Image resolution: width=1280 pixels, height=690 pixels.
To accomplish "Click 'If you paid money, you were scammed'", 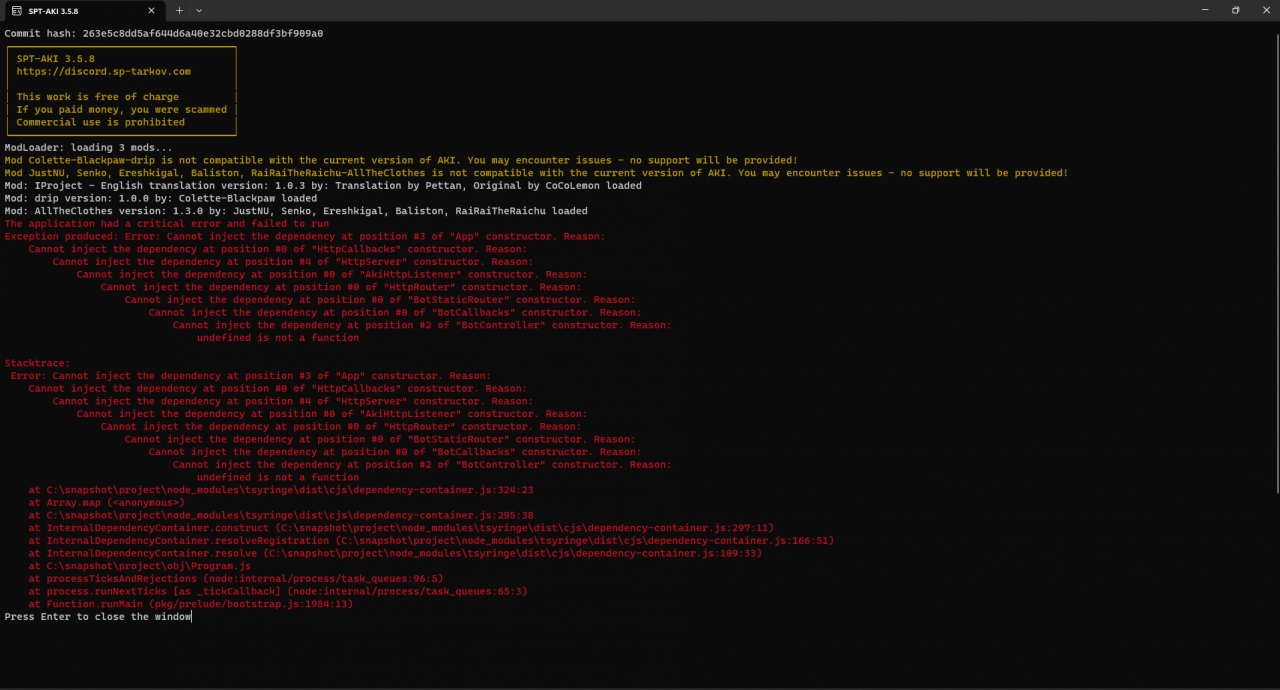I will click(121, 110).
